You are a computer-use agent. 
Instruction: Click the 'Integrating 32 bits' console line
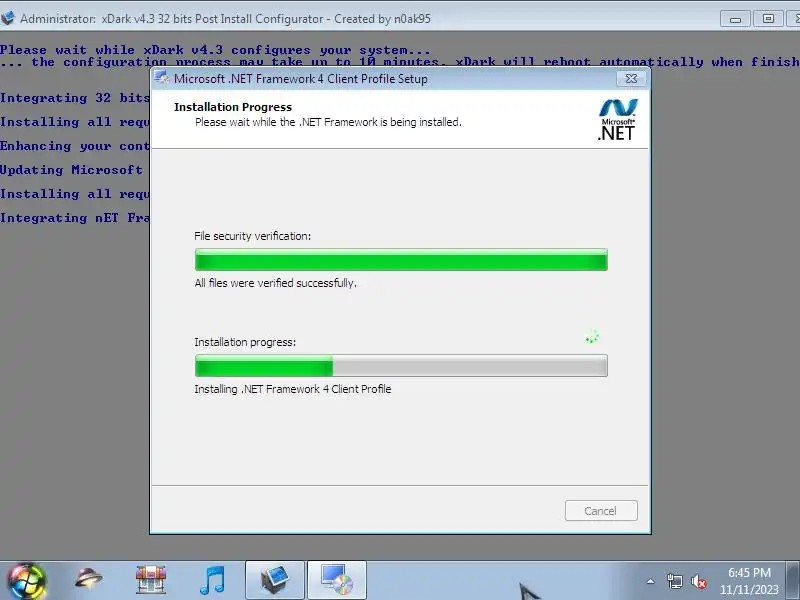click(74, 98)
